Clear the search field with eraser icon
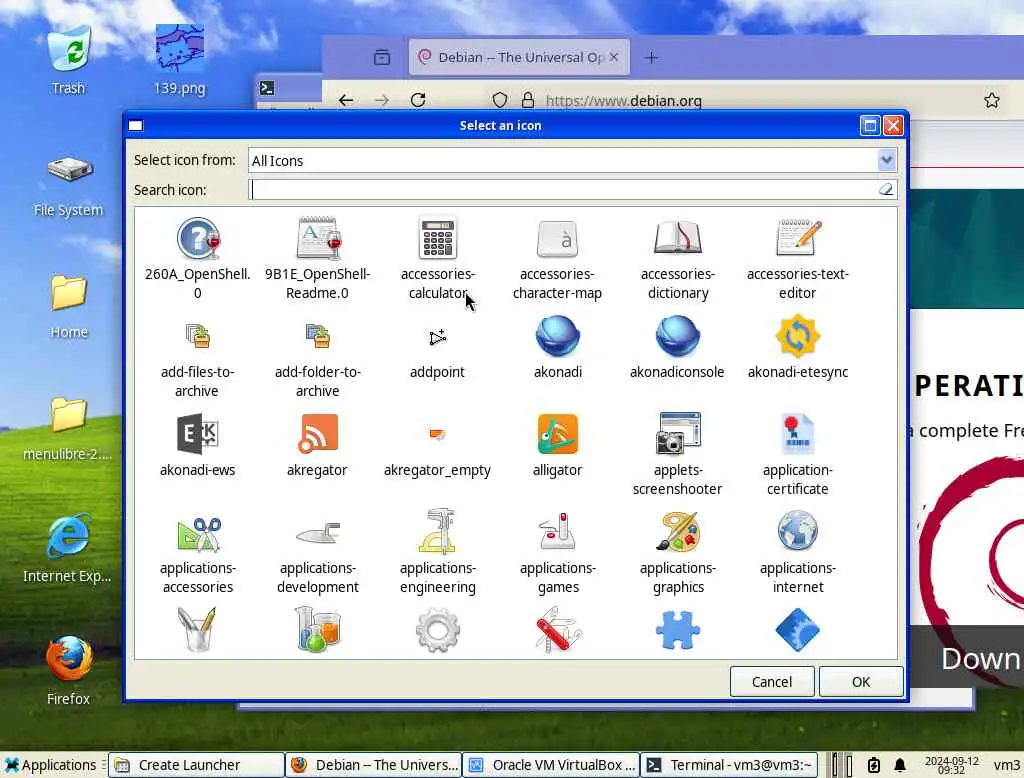 886,189
